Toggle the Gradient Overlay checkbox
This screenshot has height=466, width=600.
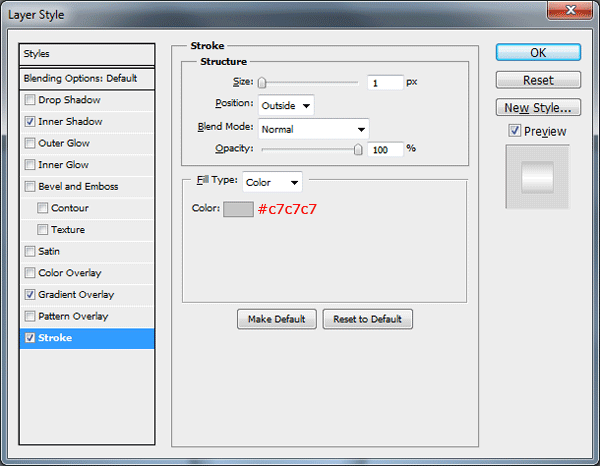click(x=29, y=295)
